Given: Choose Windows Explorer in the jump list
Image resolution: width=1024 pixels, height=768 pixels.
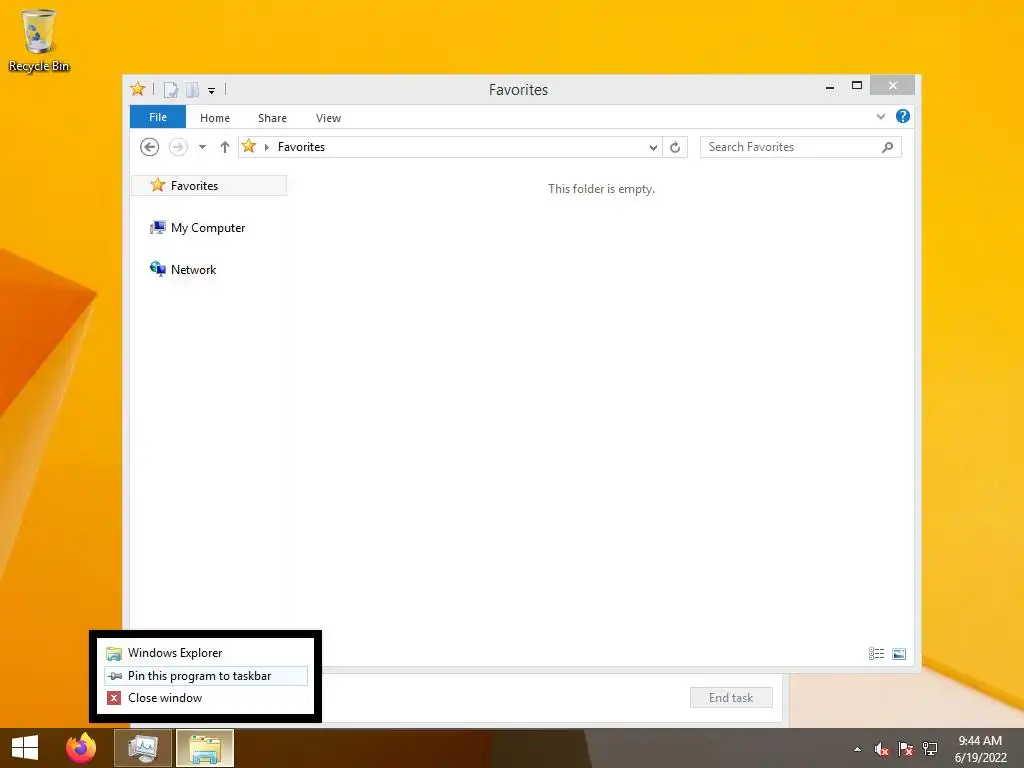Looking at the screenshot, I should point(206,652).
